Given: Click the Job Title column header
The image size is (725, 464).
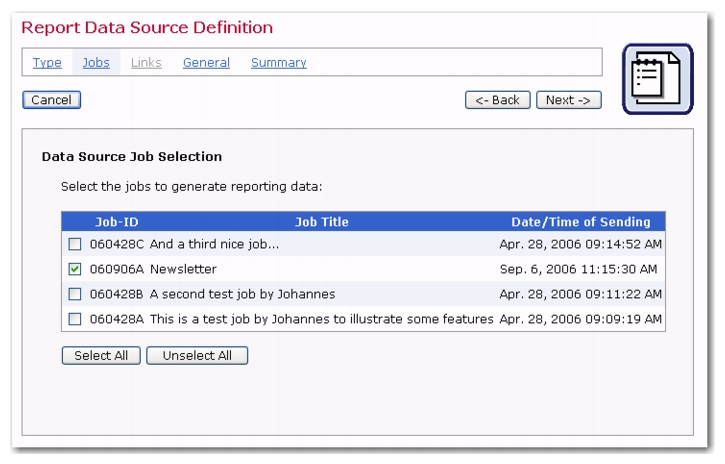Looking at the screenshot, I should coord(322,222).
